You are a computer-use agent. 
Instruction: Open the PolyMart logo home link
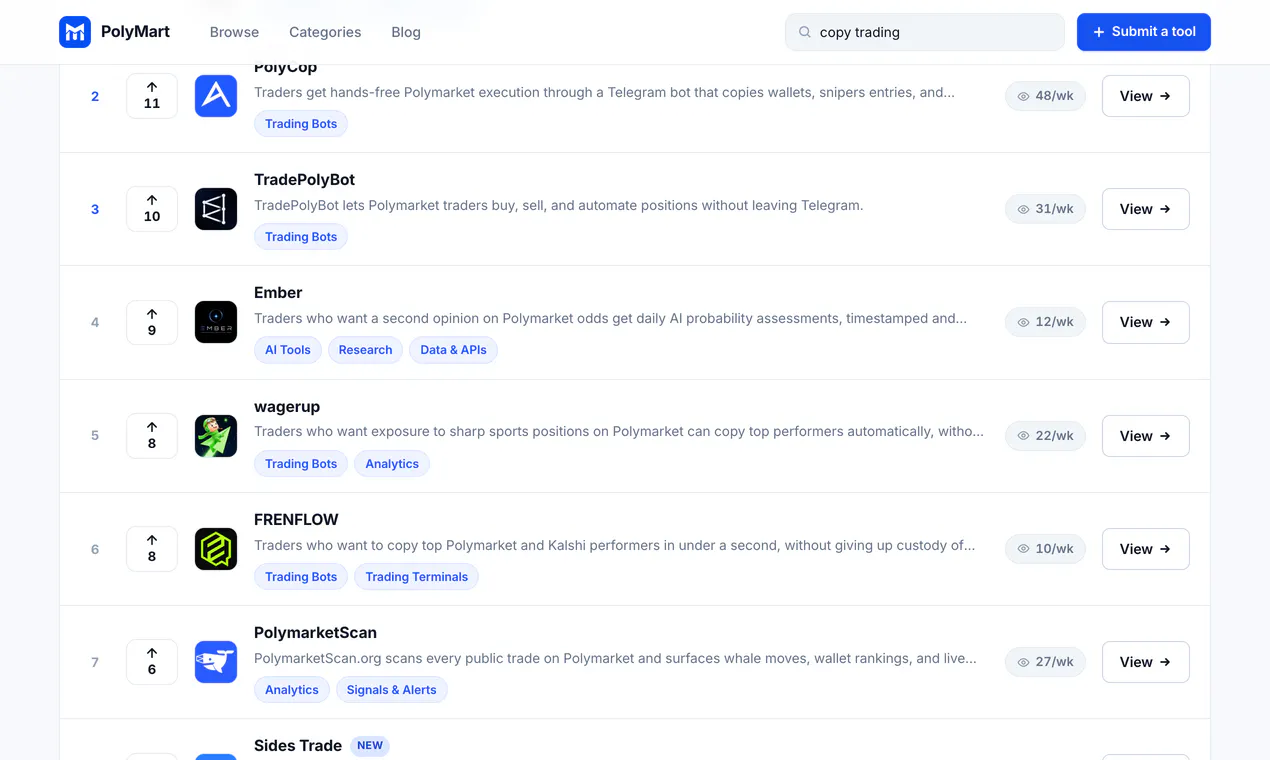[x=114, y=32]
